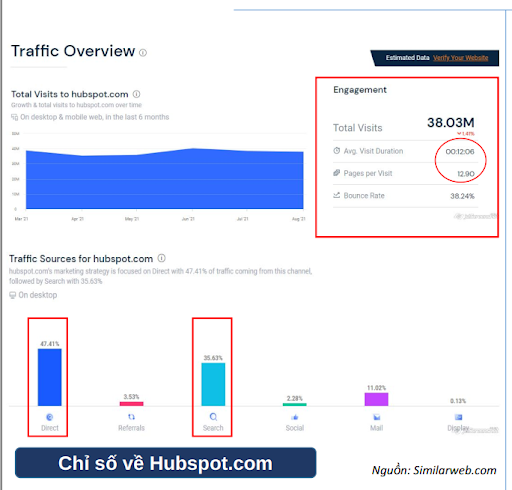Click the pink Referrals 3.53% bar
This screenshot has height=490, width=512.
131,404
